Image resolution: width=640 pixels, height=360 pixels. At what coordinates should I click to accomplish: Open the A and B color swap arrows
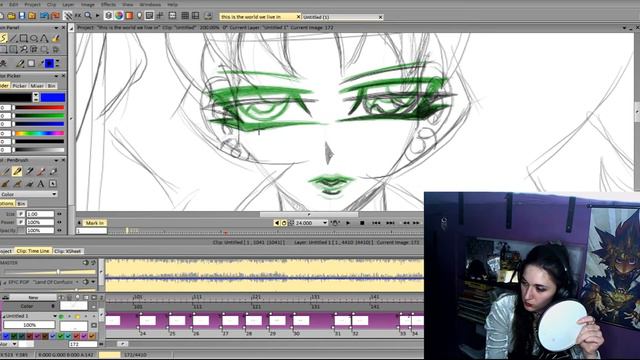click(x=36, y=97)
